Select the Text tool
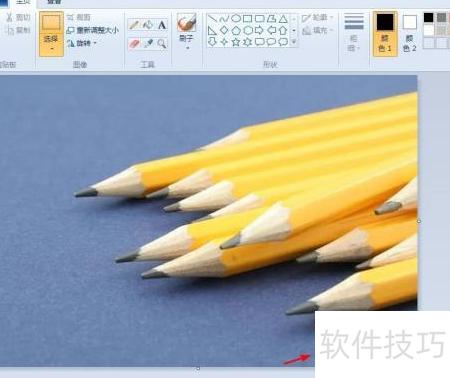The image size is (450, 378). [162, 25]
